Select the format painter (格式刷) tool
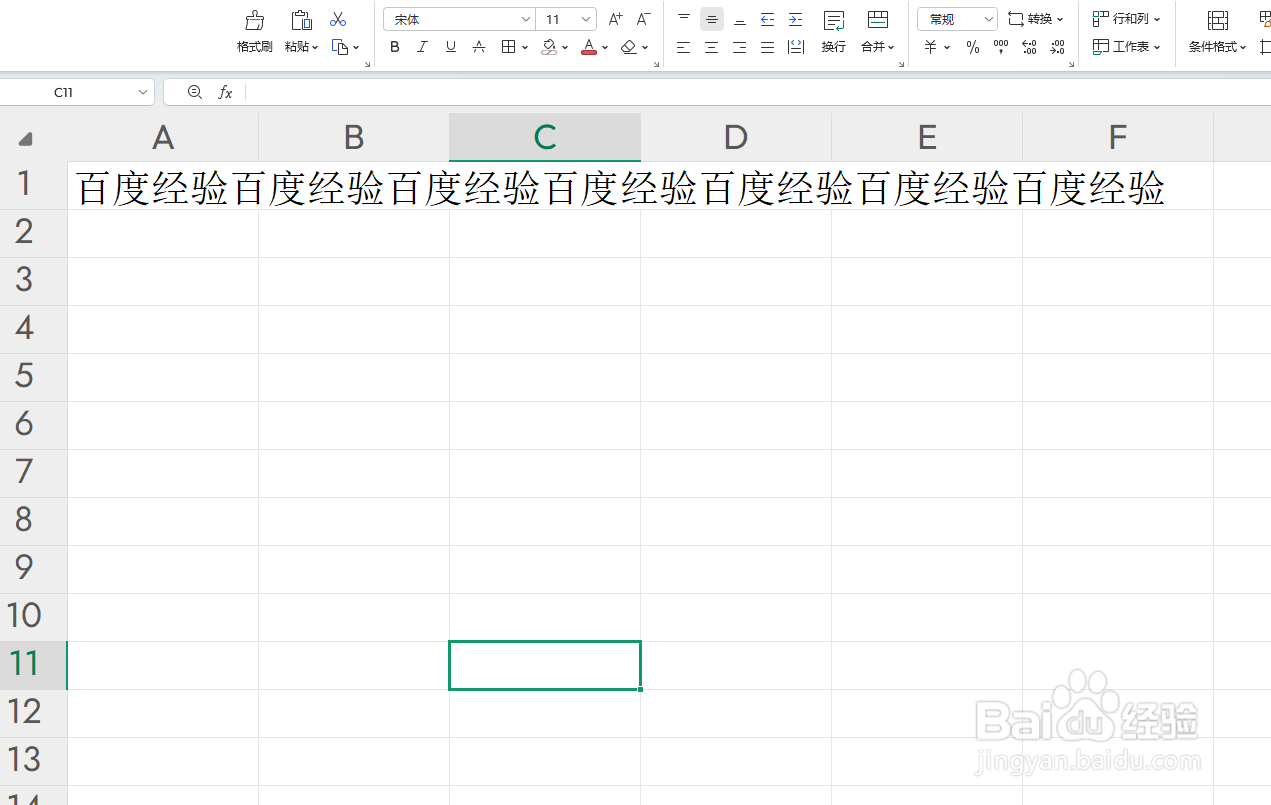The width and height of the screenshot is (1271, 805). pyautogui.click(x=255, y=32)
